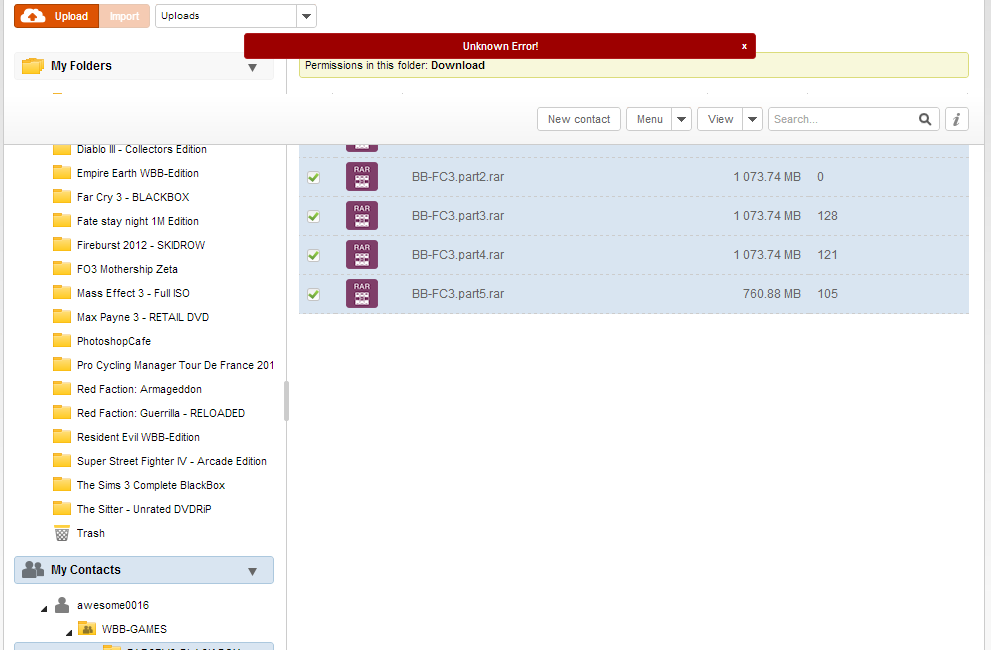Click the WBB-GAMES shared folder icon
991x650 pixels.
coord(87,629)
